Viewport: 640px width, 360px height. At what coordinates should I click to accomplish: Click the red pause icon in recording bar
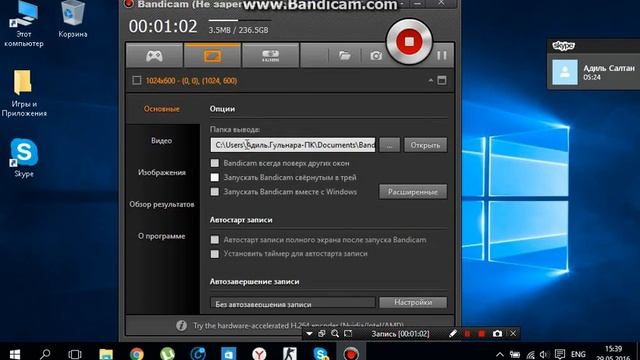[467, 334]
